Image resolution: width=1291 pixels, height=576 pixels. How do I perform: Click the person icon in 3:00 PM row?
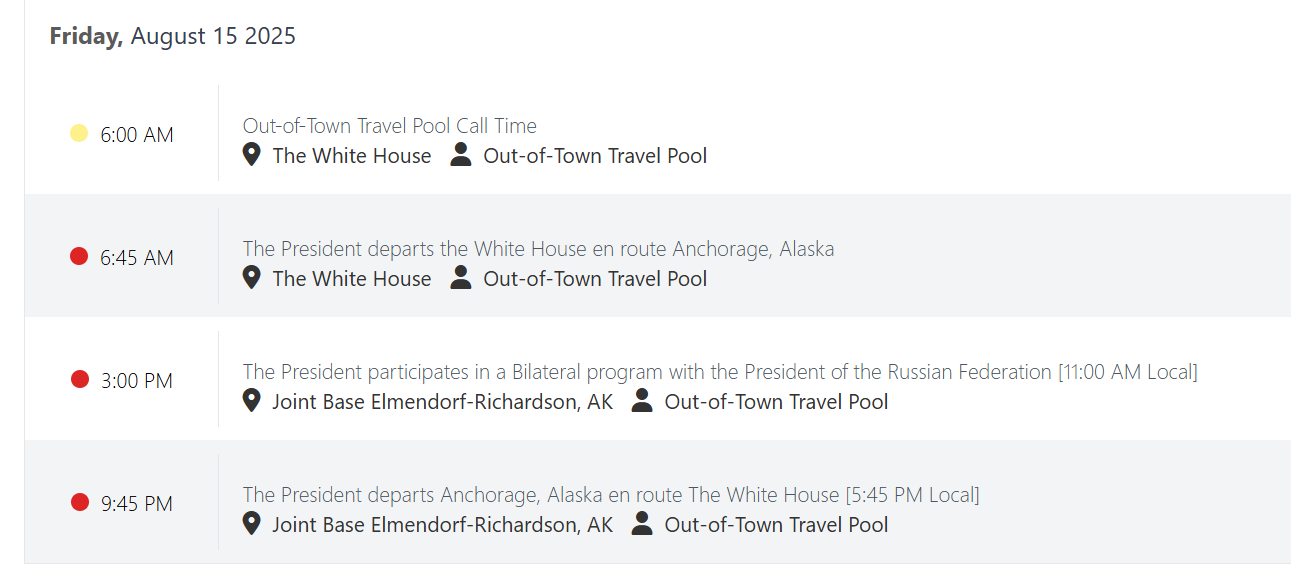point(642,401)
